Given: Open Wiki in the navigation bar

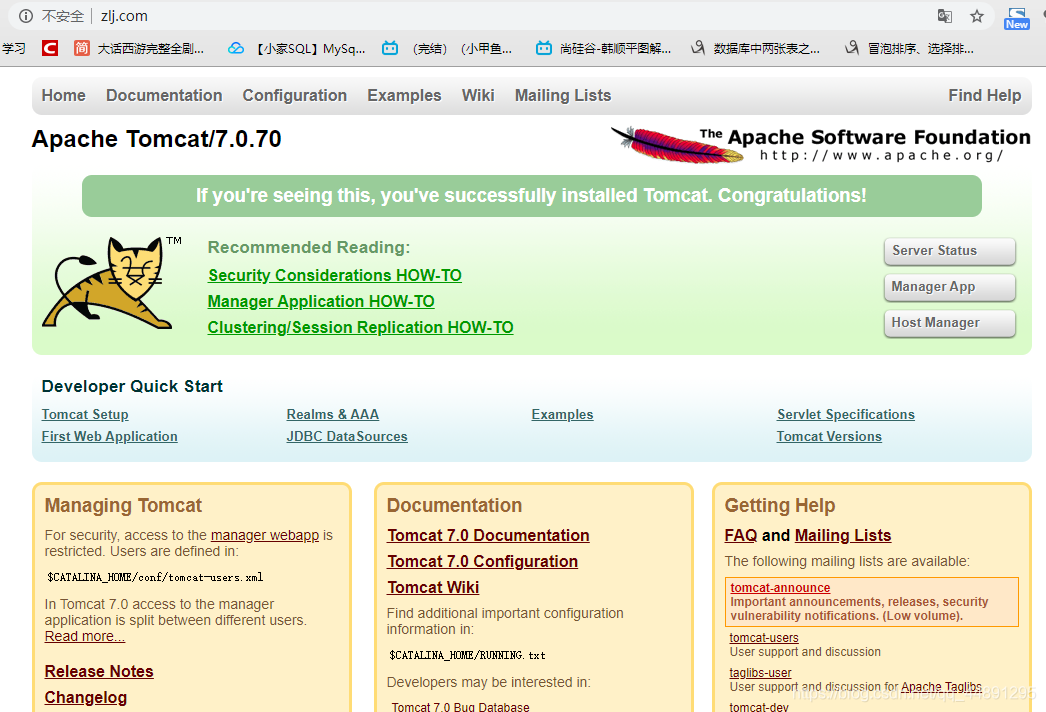Looking at the screenshot, I should coord(478,95).
